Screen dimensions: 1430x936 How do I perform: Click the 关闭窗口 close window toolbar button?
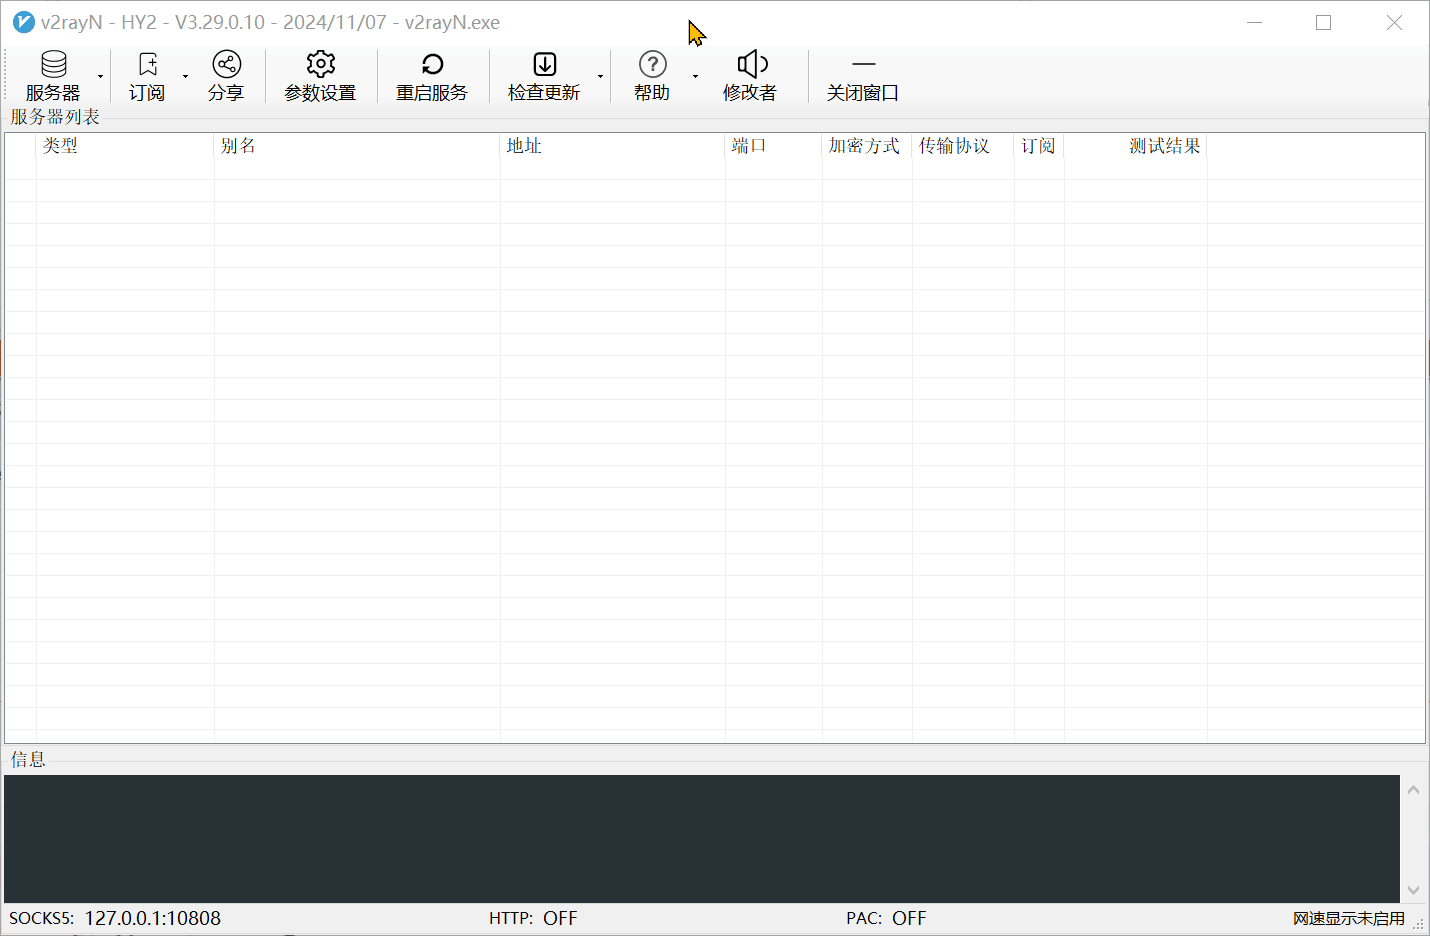862,76
